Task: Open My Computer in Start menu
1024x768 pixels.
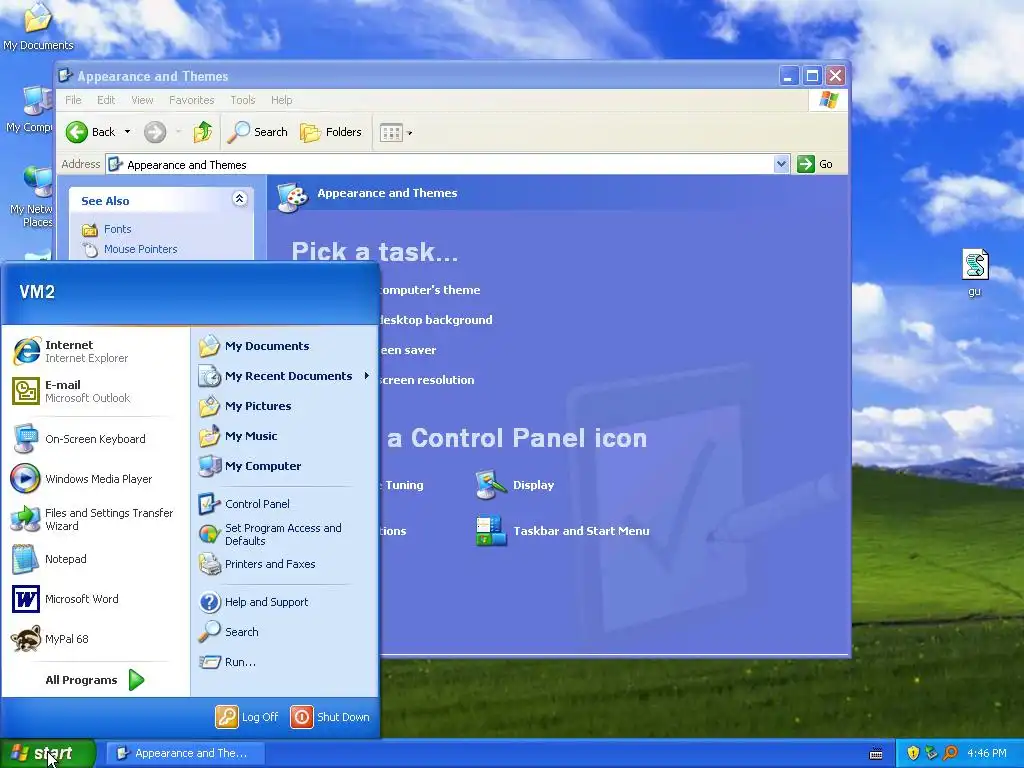Action: point(250,466)
